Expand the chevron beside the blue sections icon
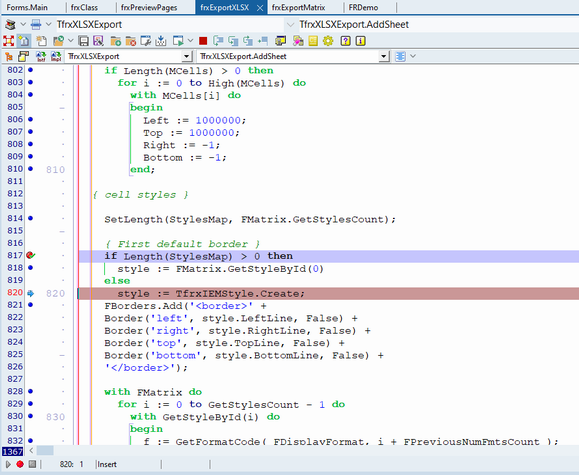 tap(413, 56)
